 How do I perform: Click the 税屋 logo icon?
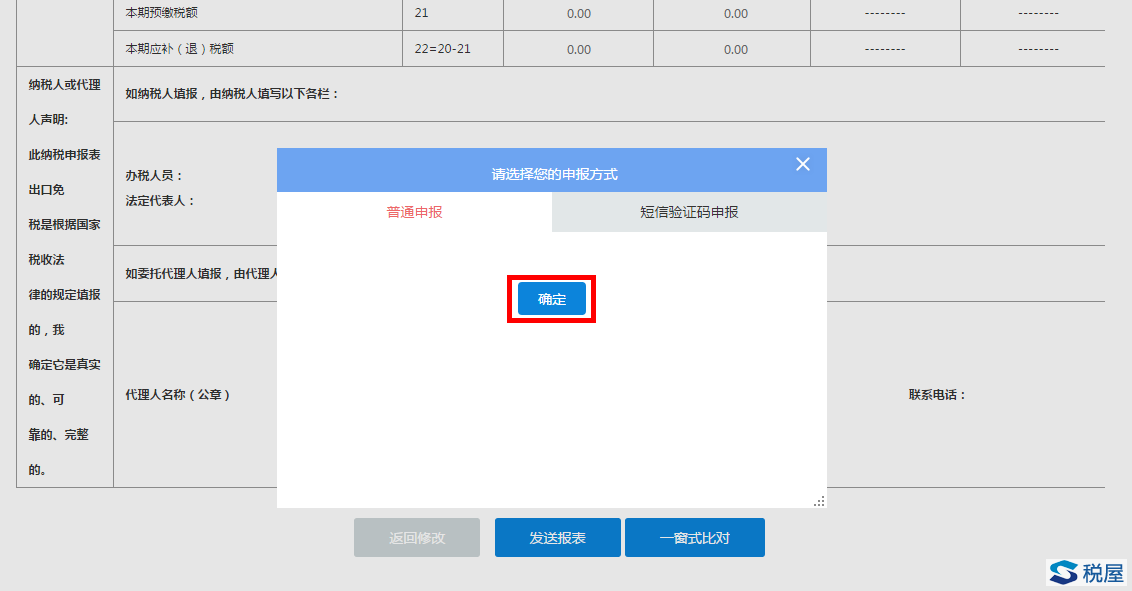click(x=1063, y=572)
